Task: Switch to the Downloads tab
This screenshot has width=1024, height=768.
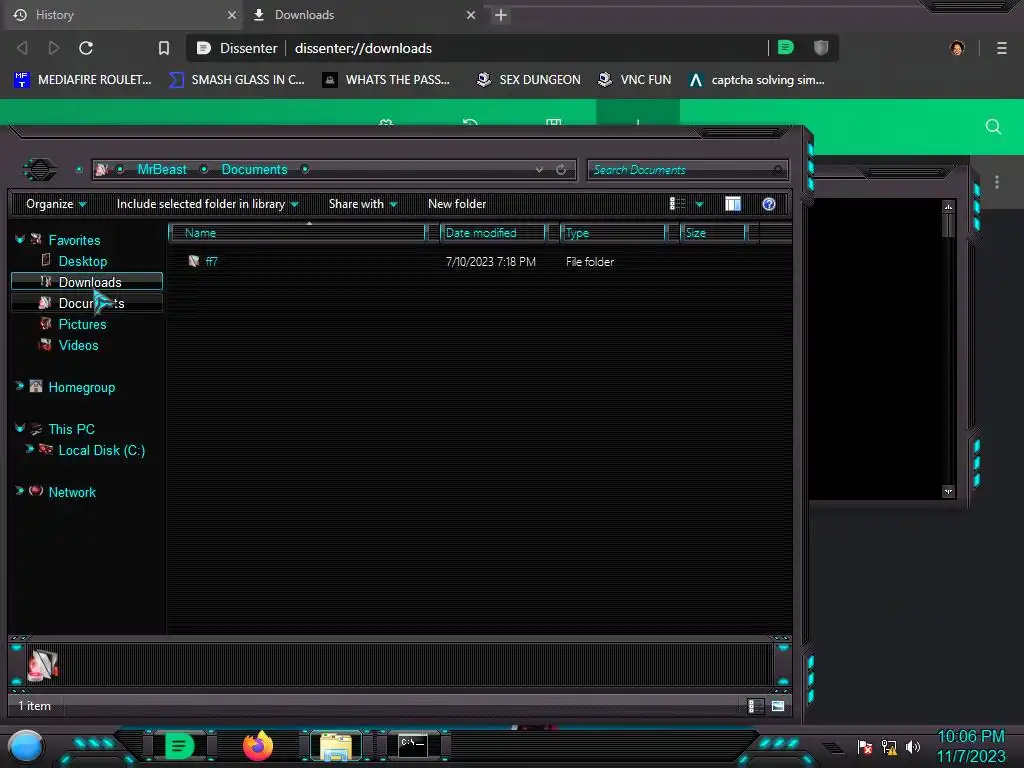Action: click(x=363, y=15)
